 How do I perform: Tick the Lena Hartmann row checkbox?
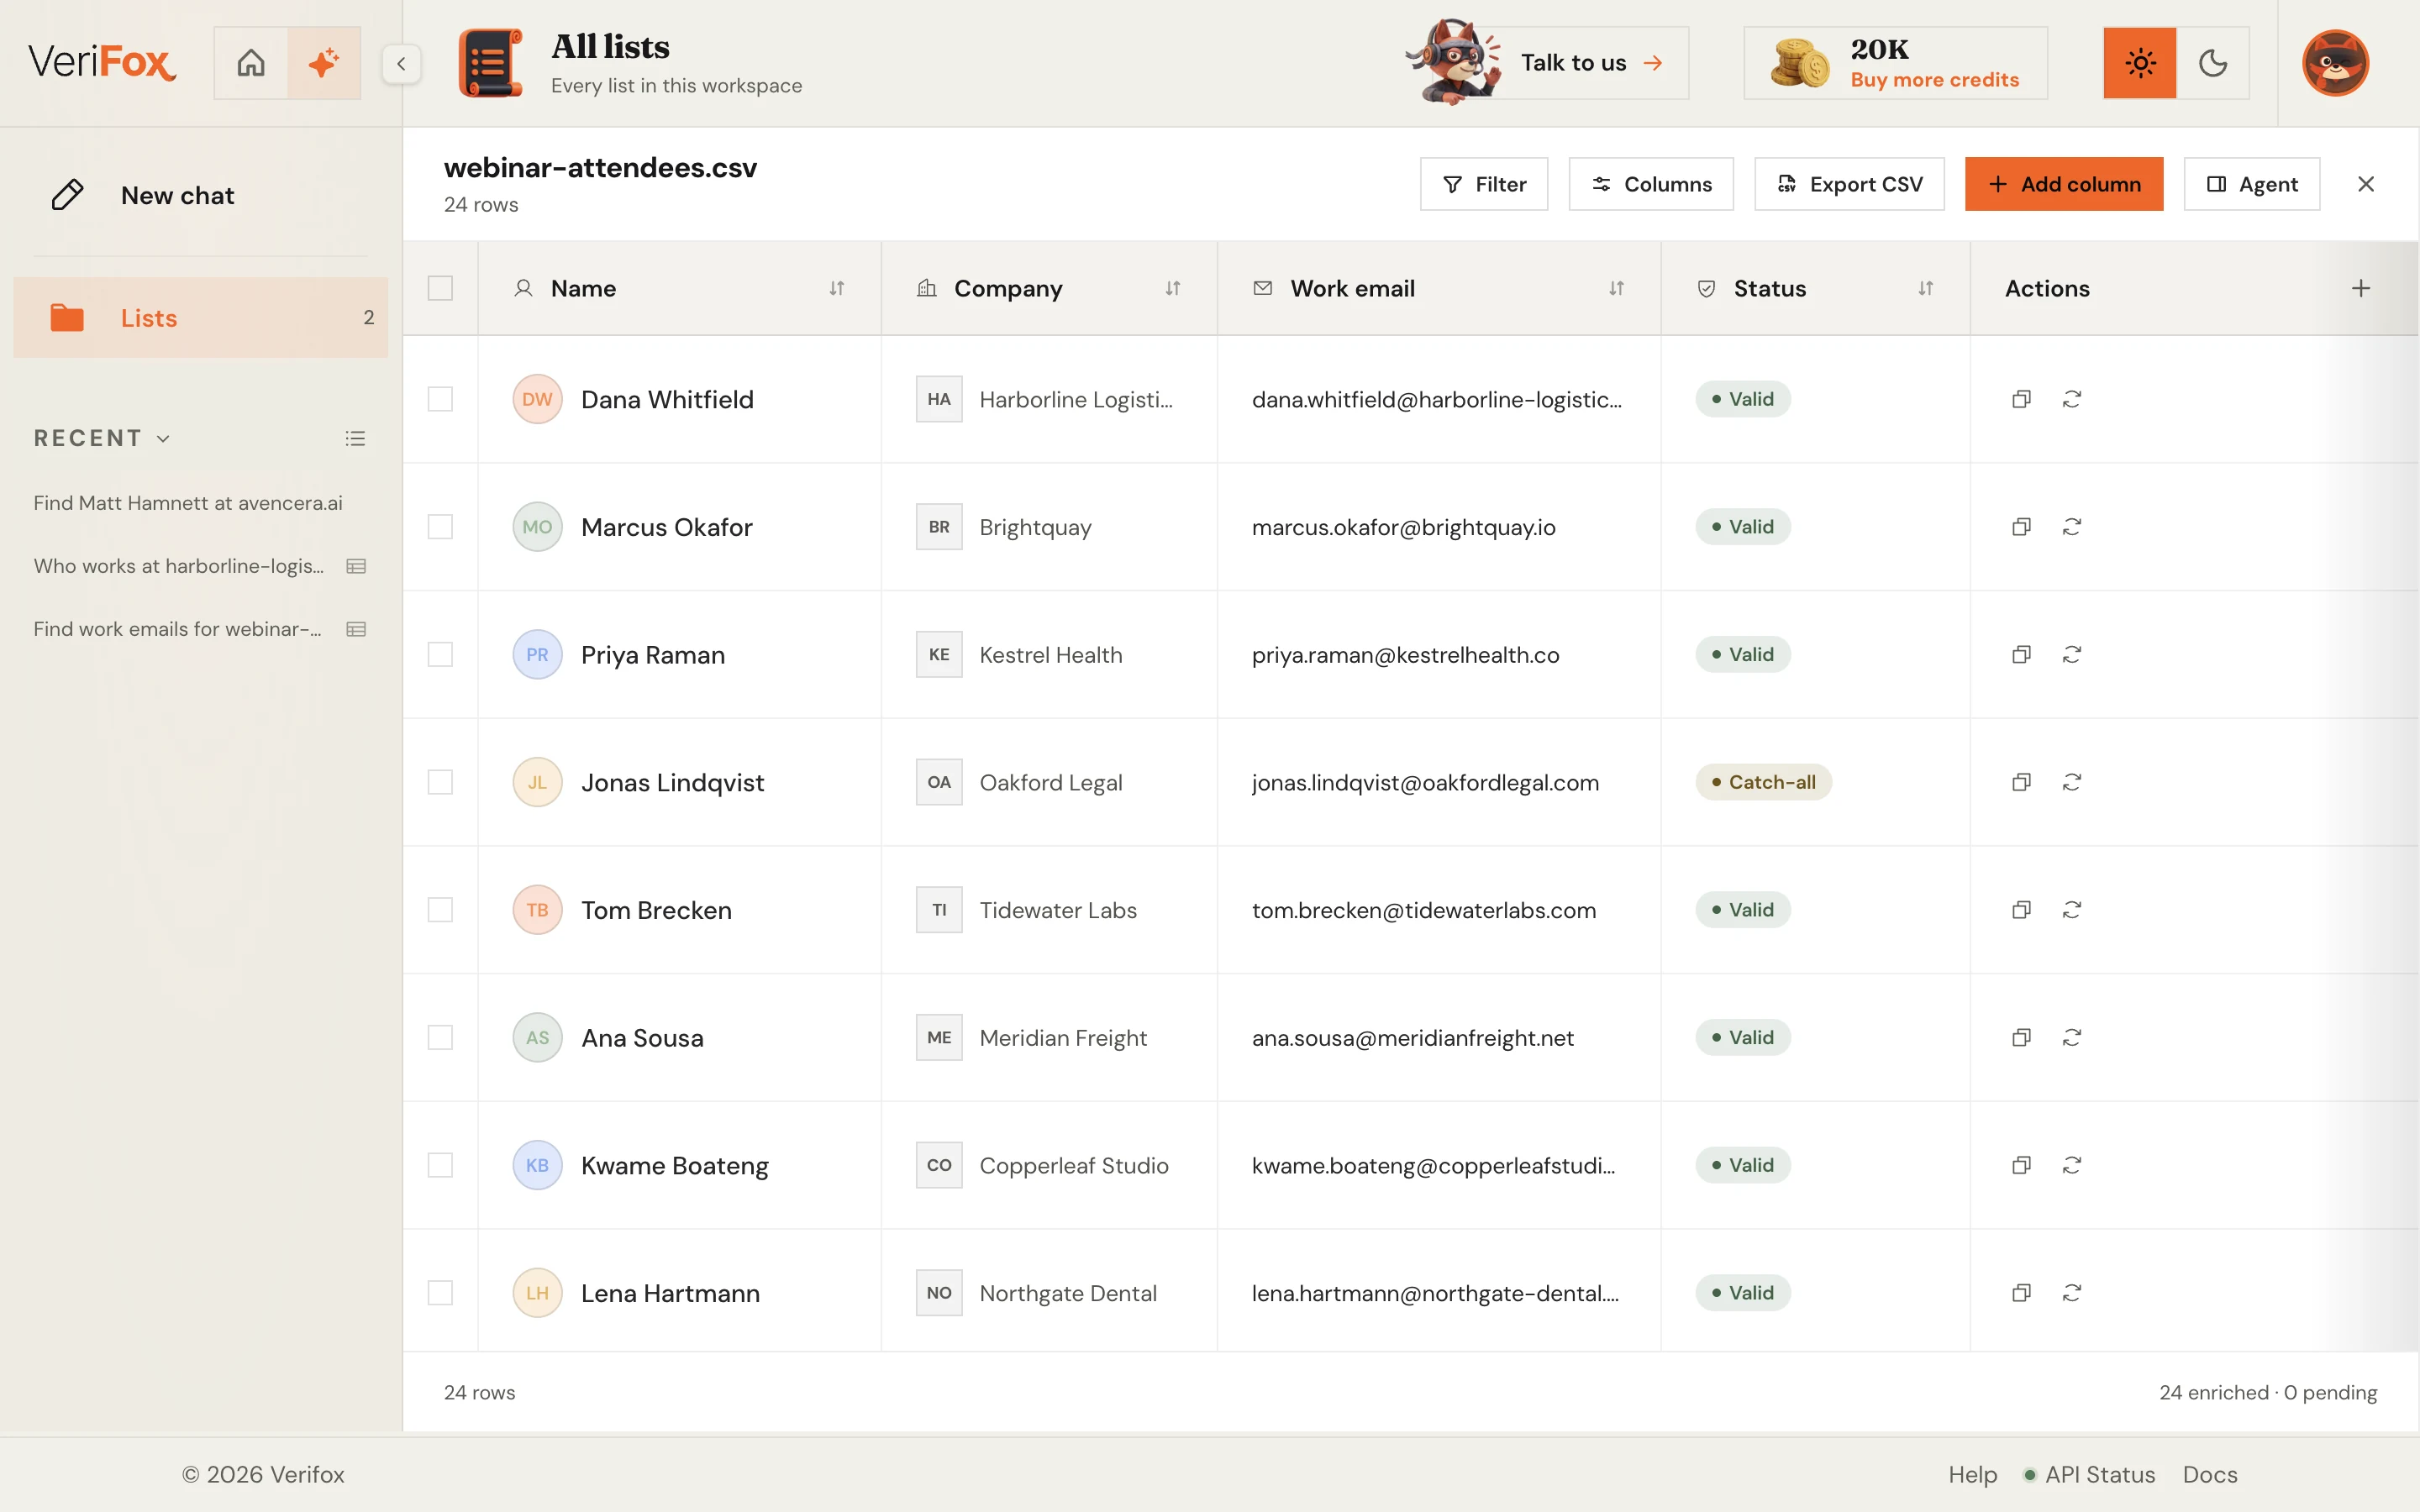click(x=440, y=1293)
